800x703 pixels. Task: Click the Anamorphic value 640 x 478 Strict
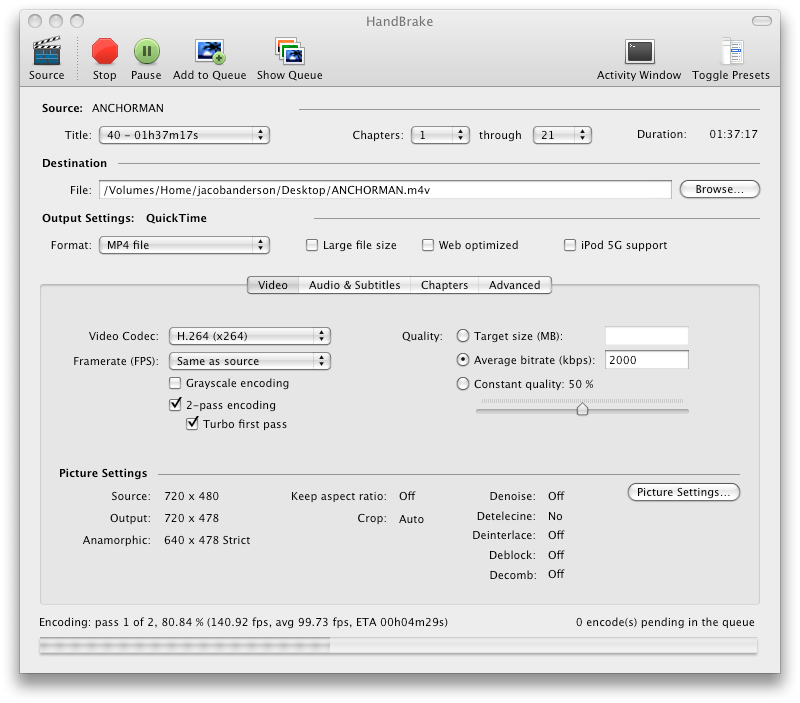(207, 540)
